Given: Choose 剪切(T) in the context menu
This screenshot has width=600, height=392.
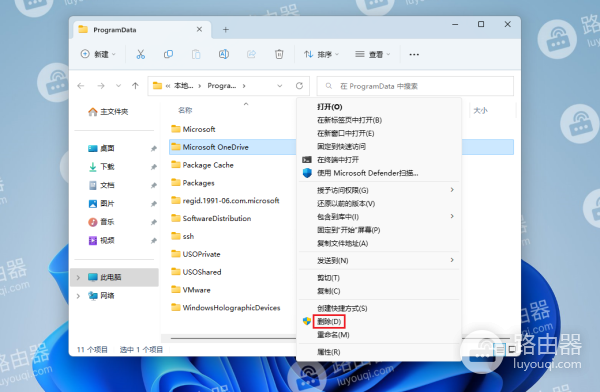Looking at the screenshot, I should [x=379, y=278].
